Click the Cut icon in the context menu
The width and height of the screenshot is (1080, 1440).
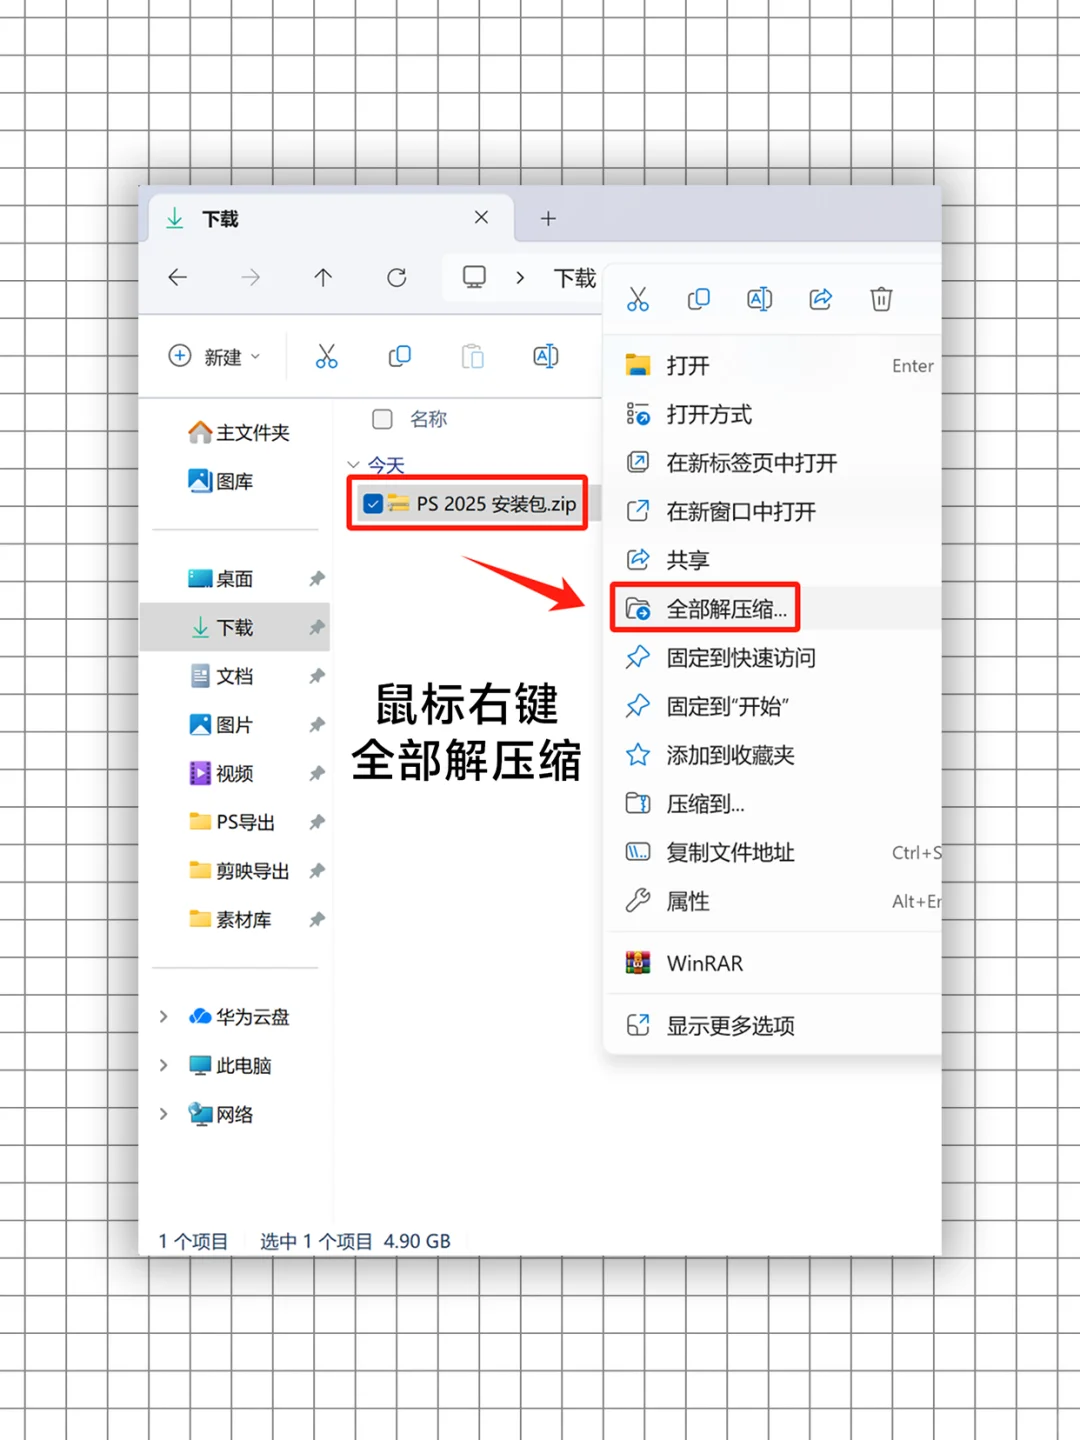[639, 298]
